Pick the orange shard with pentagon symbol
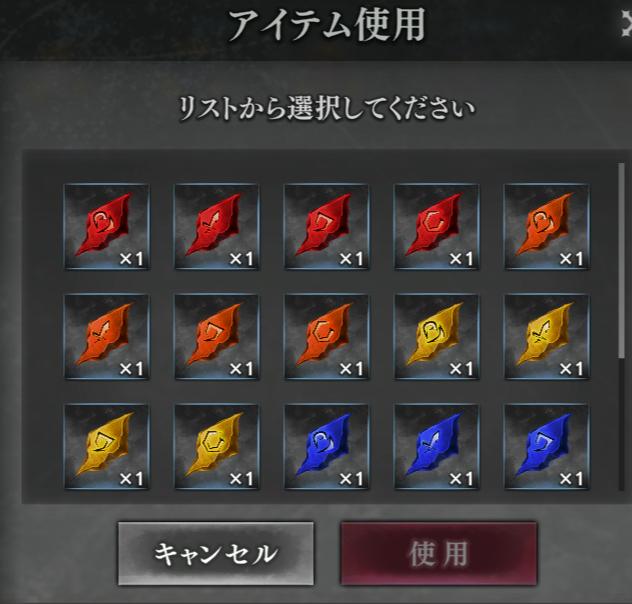The width and height of the screenshot is (632, 604). coord(217,337)
